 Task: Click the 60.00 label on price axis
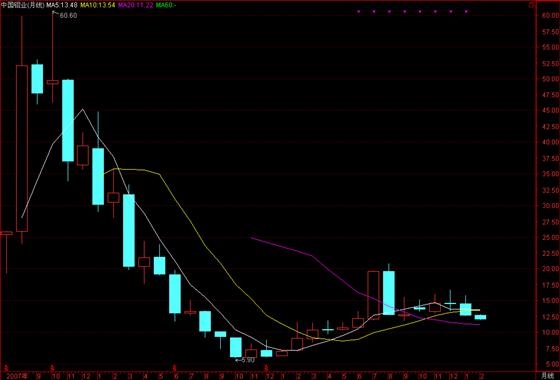coord(550,15)
